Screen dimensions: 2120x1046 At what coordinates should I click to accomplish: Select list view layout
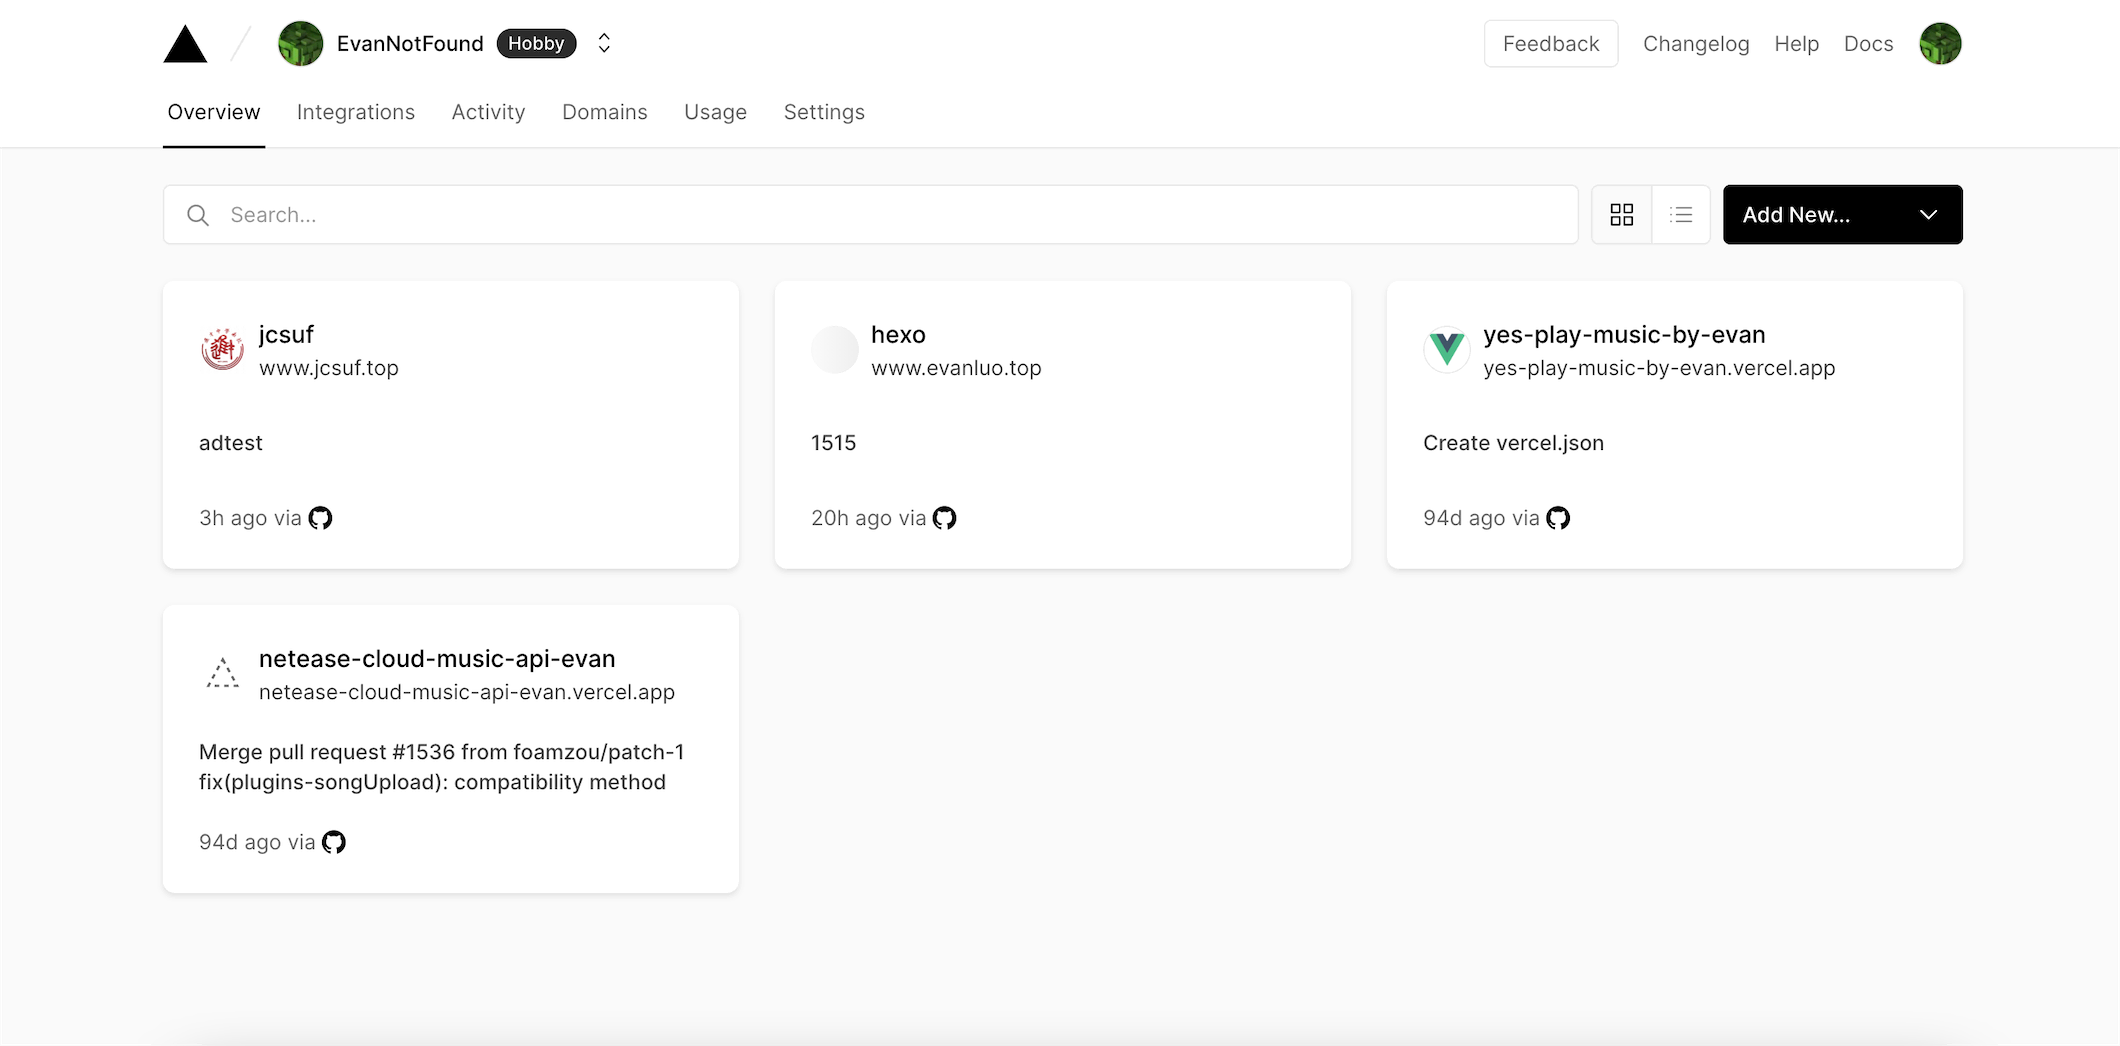pos(1681,214)
